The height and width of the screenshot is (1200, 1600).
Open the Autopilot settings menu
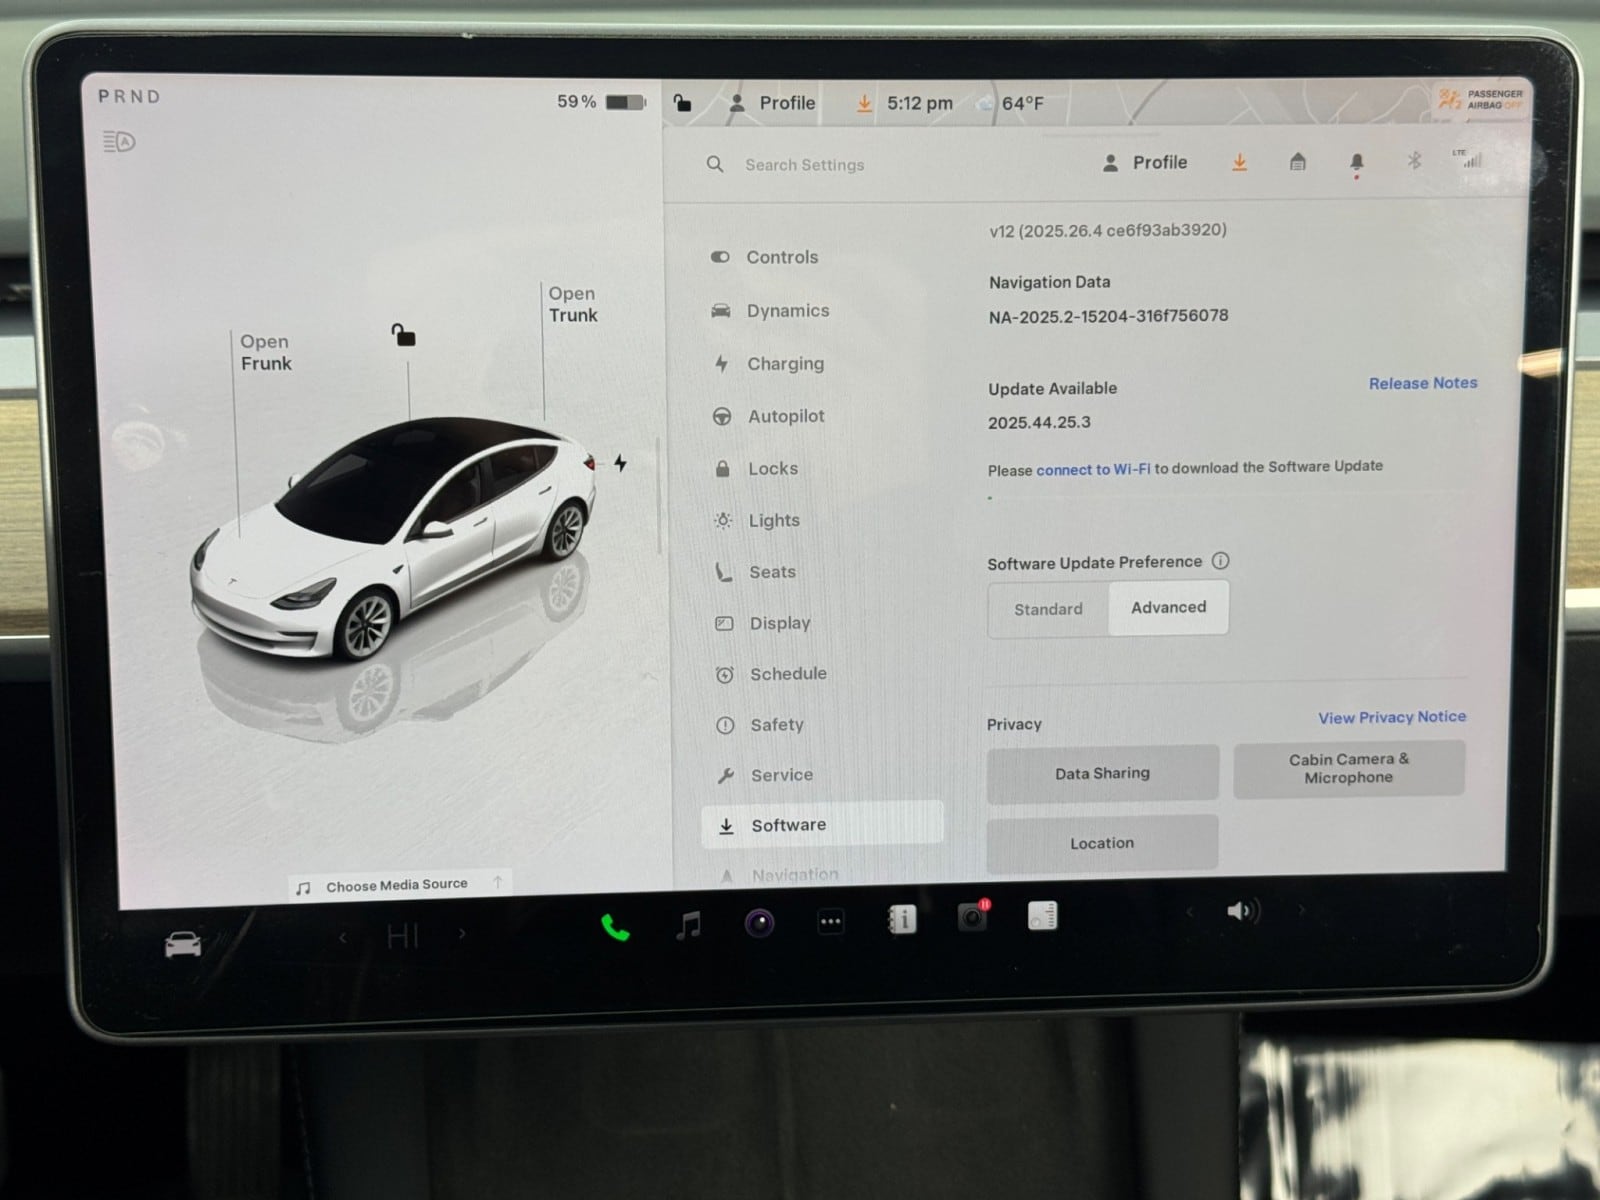786,416
